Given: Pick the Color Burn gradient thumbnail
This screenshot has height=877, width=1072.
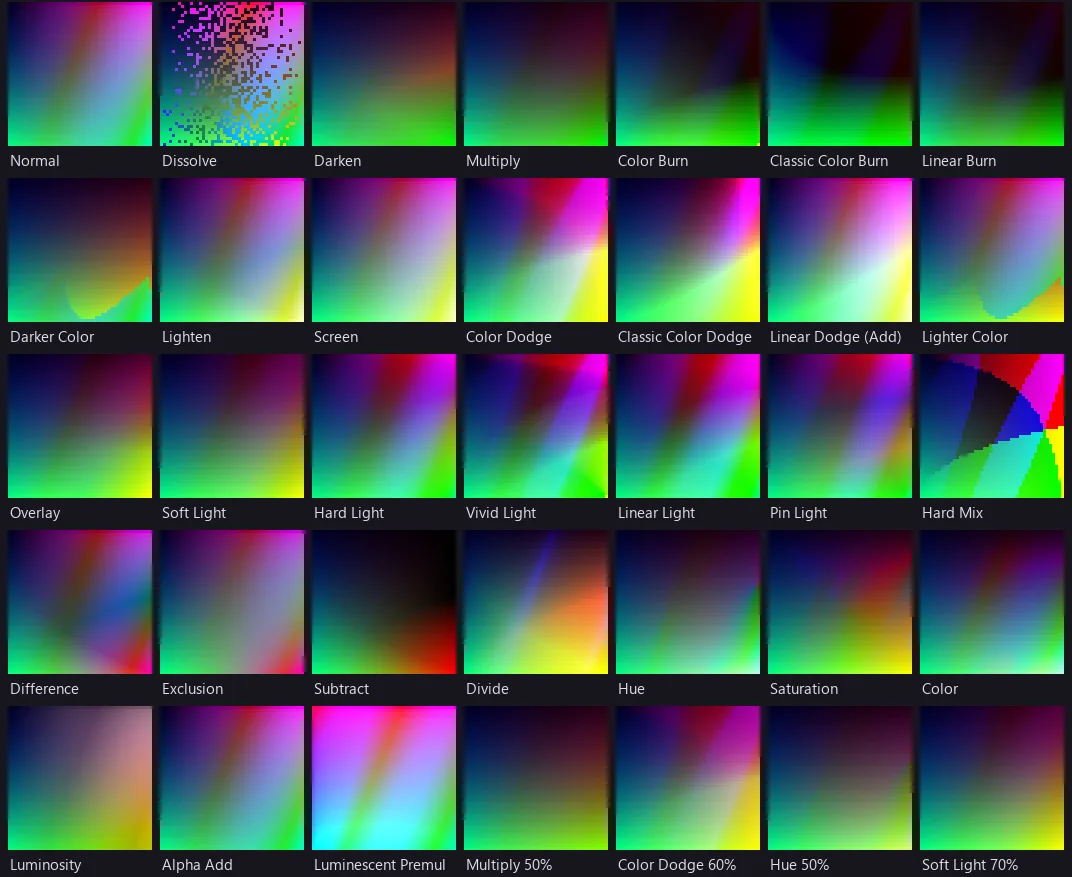Looking at the screenshot, I should [x=688, y=74].
